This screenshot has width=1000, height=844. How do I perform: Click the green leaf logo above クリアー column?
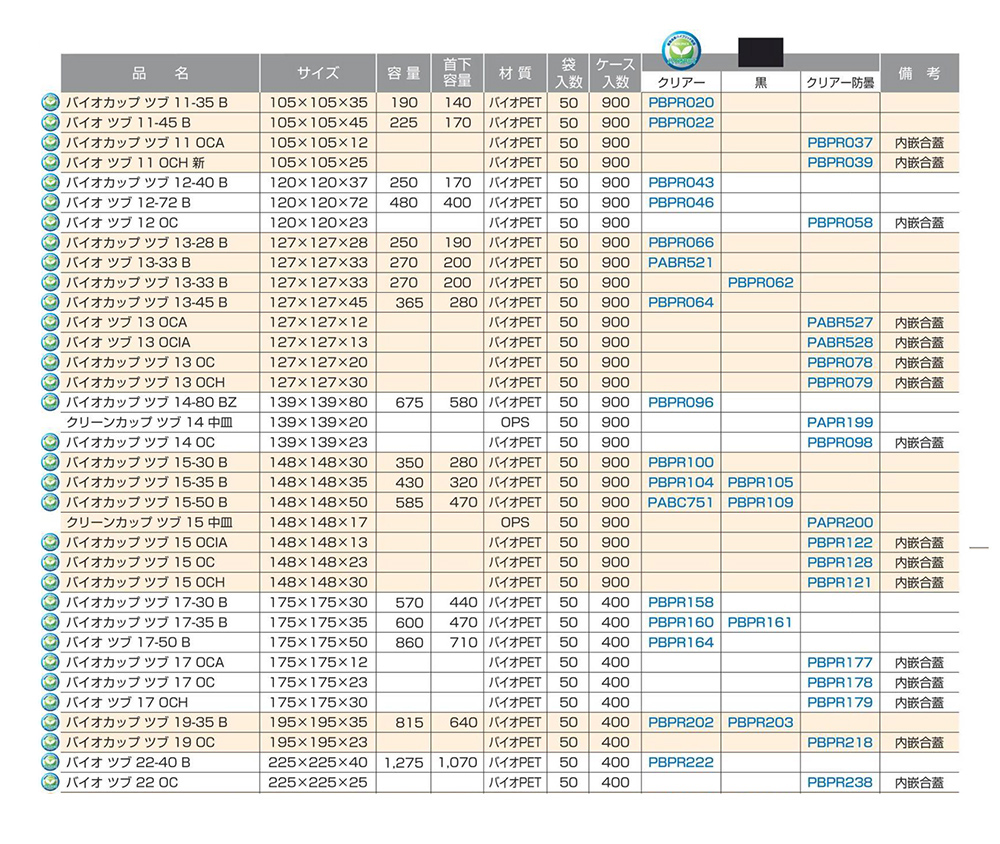(680, 48)
